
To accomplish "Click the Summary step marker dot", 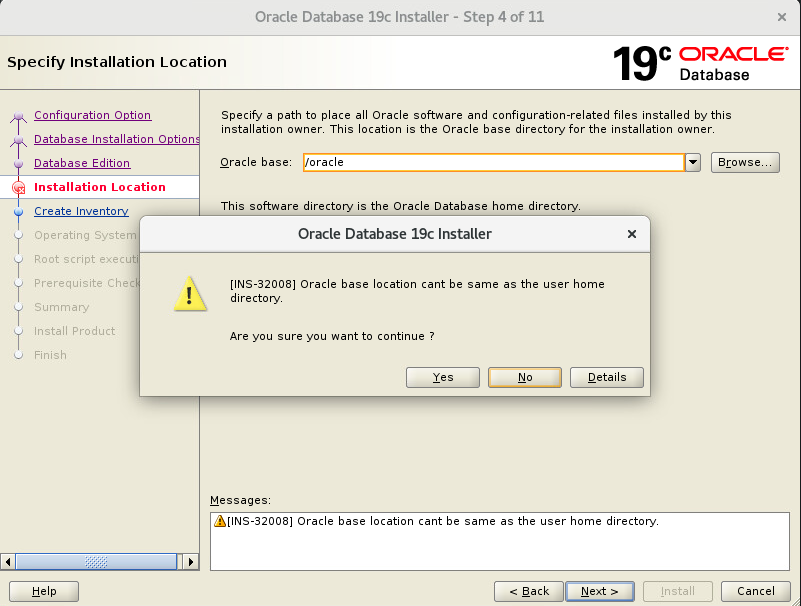I will click(x=18, y=307).
